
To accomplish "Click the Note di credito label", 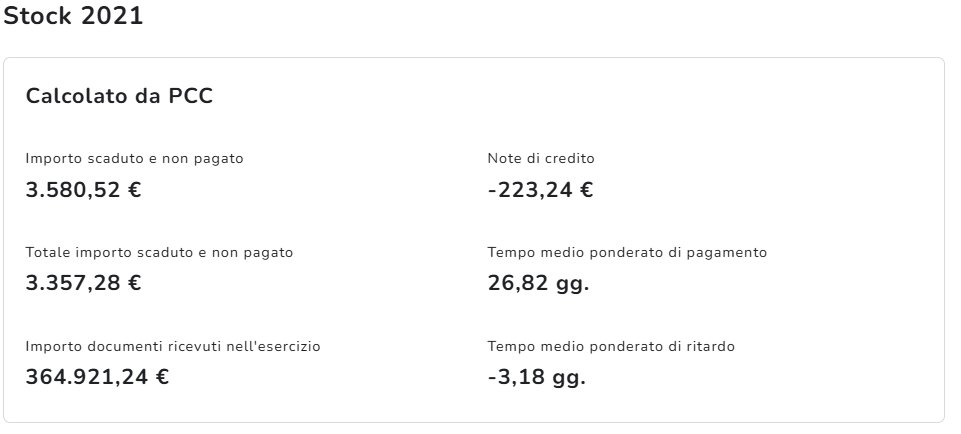I will pyautogui.click(x=541, y=159).
